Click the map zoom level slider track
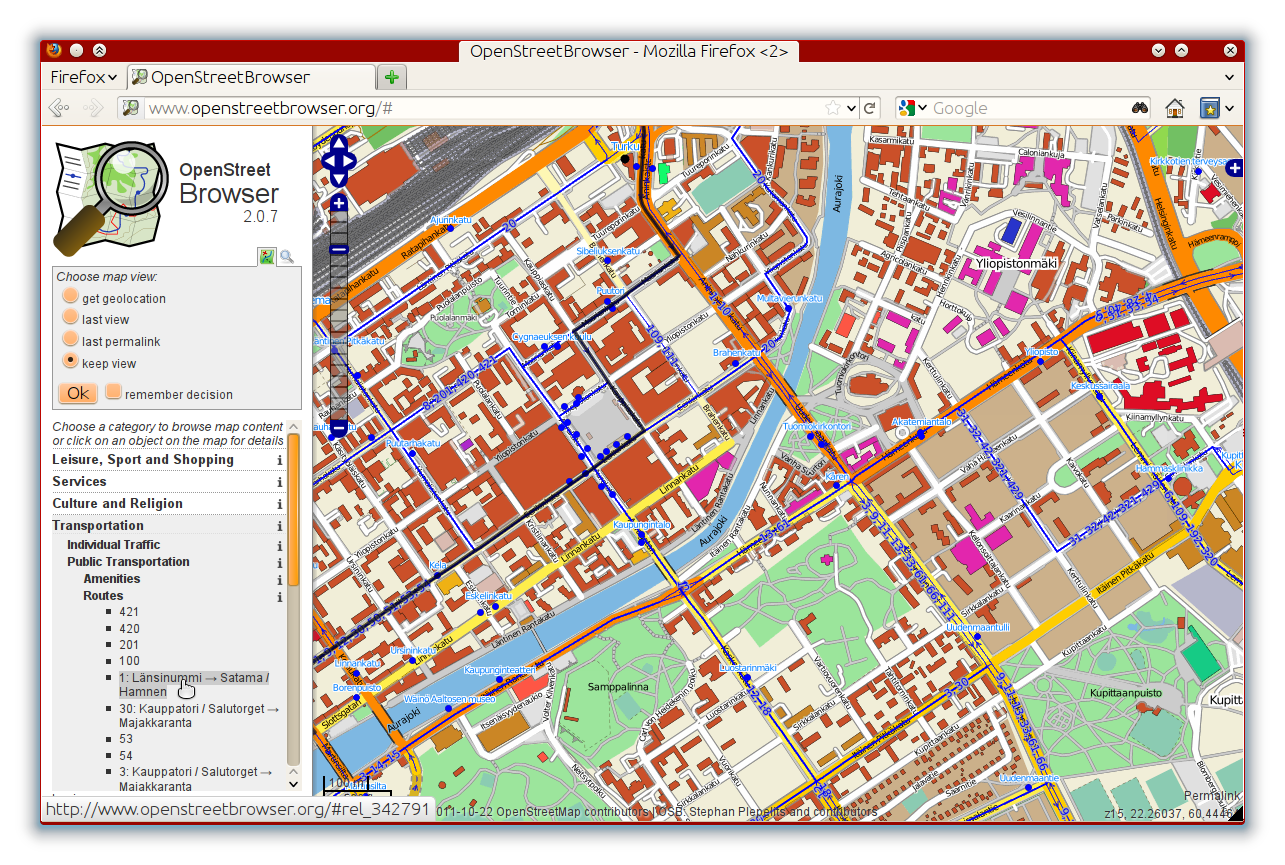 point(339,316)
